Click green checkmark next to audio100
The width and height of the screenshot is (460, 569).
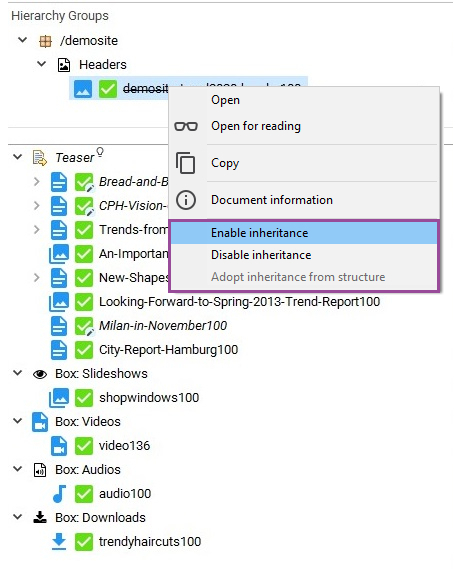pos(84,494)
